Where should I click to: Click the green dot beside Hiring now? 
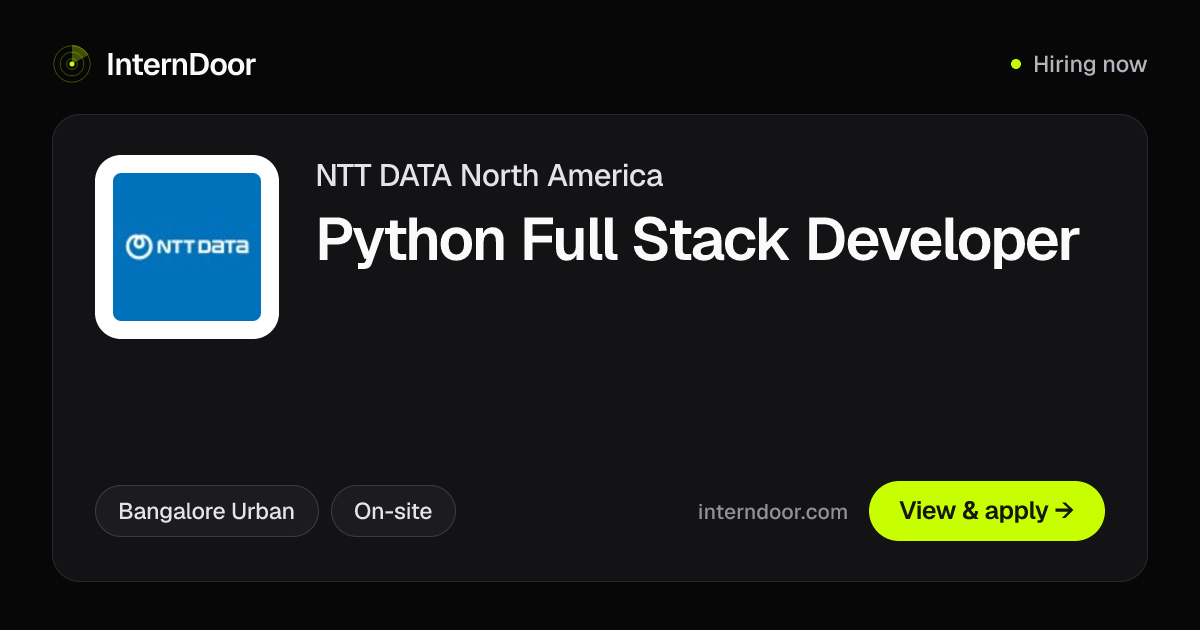1016,65
